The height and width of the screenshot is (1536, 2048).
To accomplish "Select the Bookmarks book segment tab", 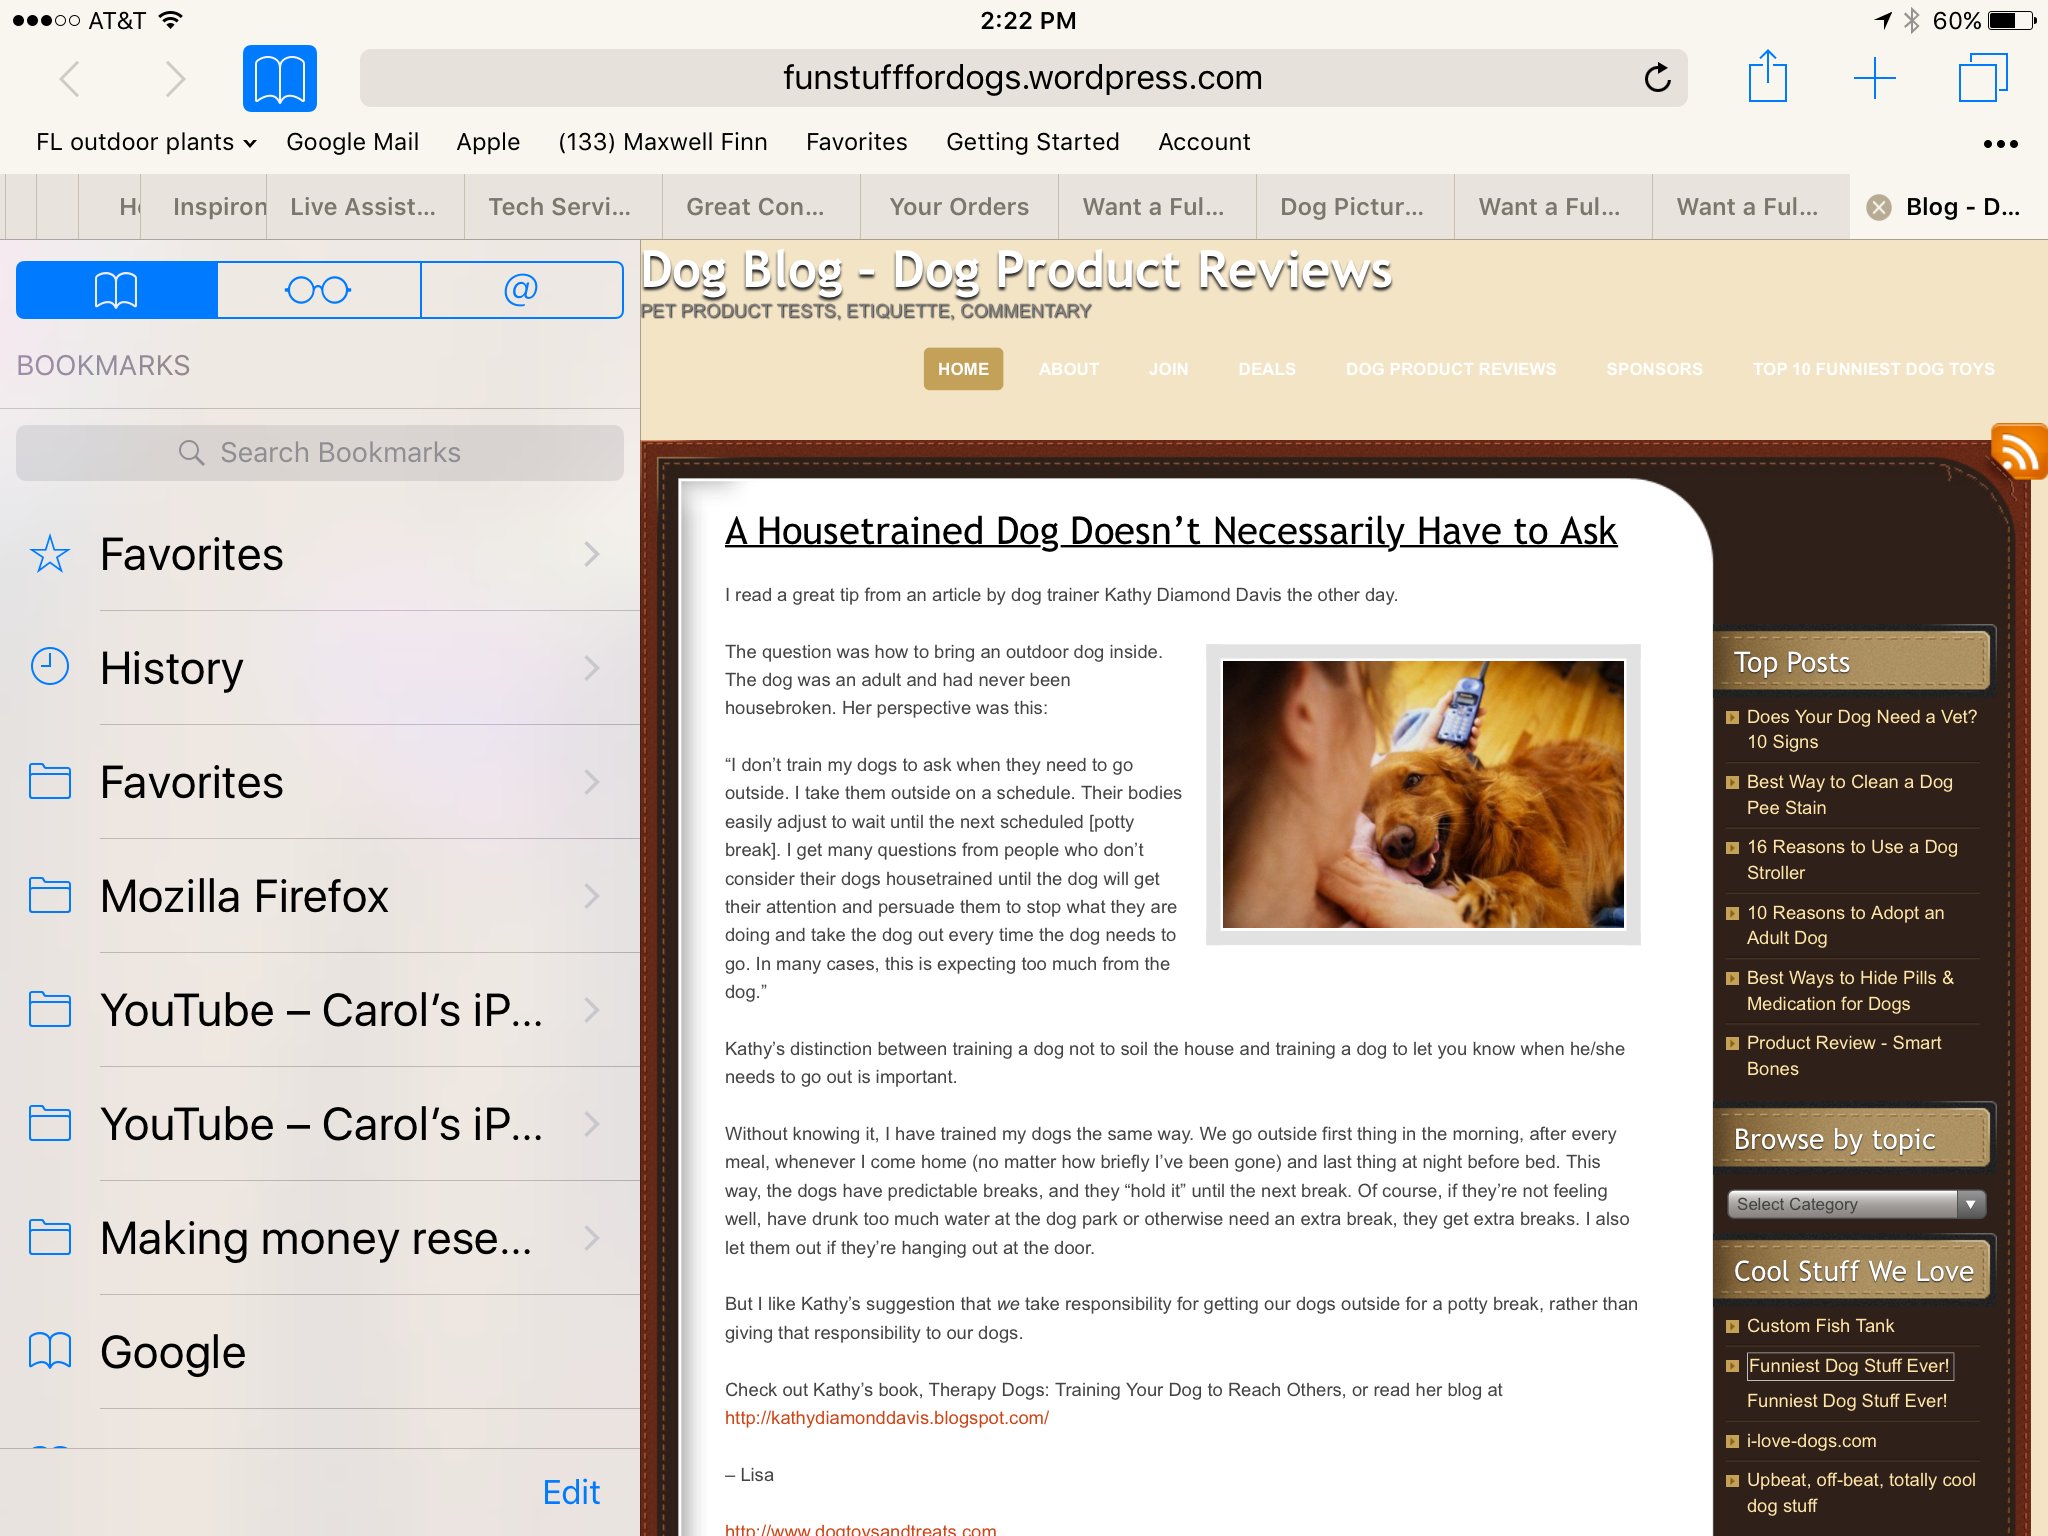I will pyautogui.click(x=116, y=290).
